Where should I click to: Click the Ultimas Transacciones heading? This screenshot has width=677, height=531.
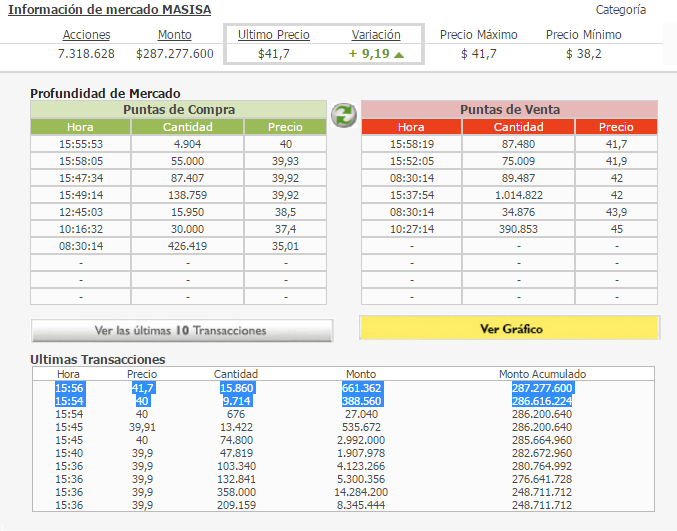98,359
